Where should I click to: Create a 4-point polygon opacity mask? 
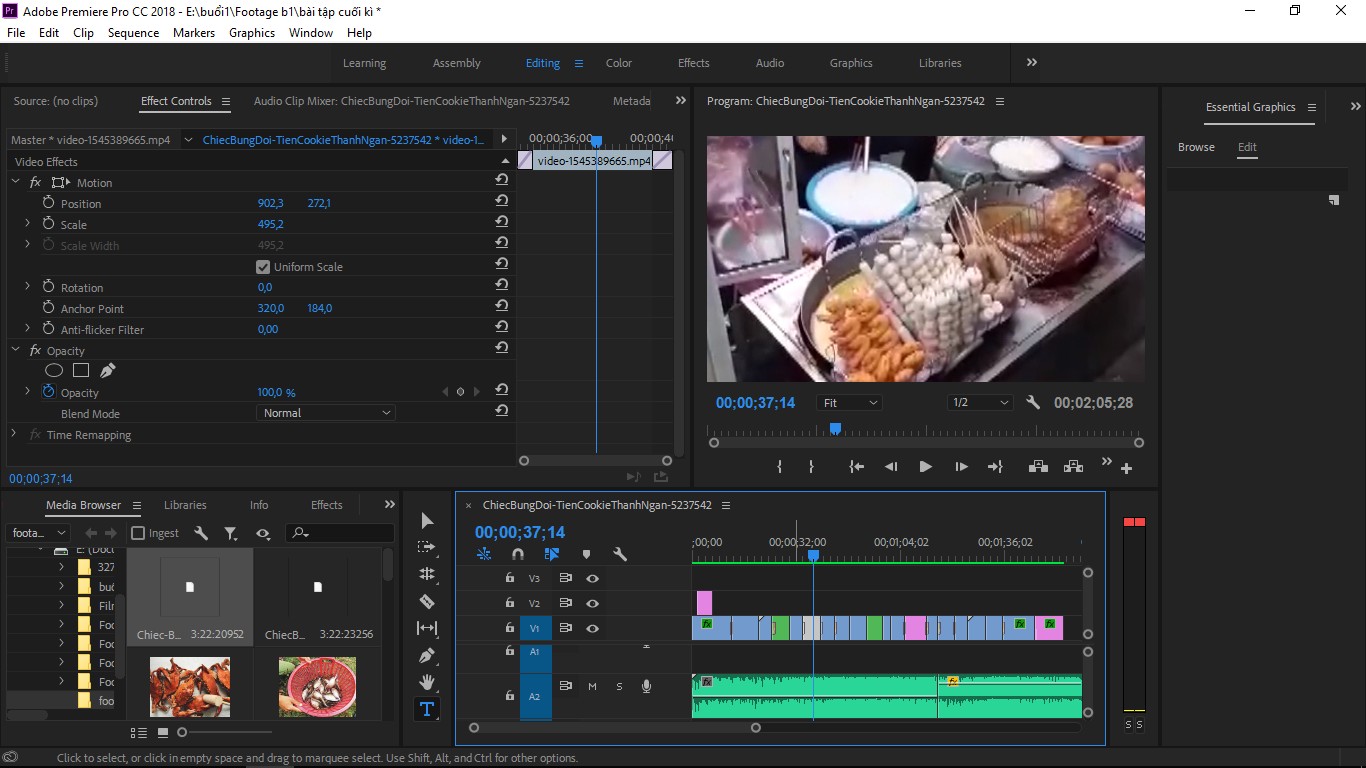pyautogui.click(x=81, y=371)
